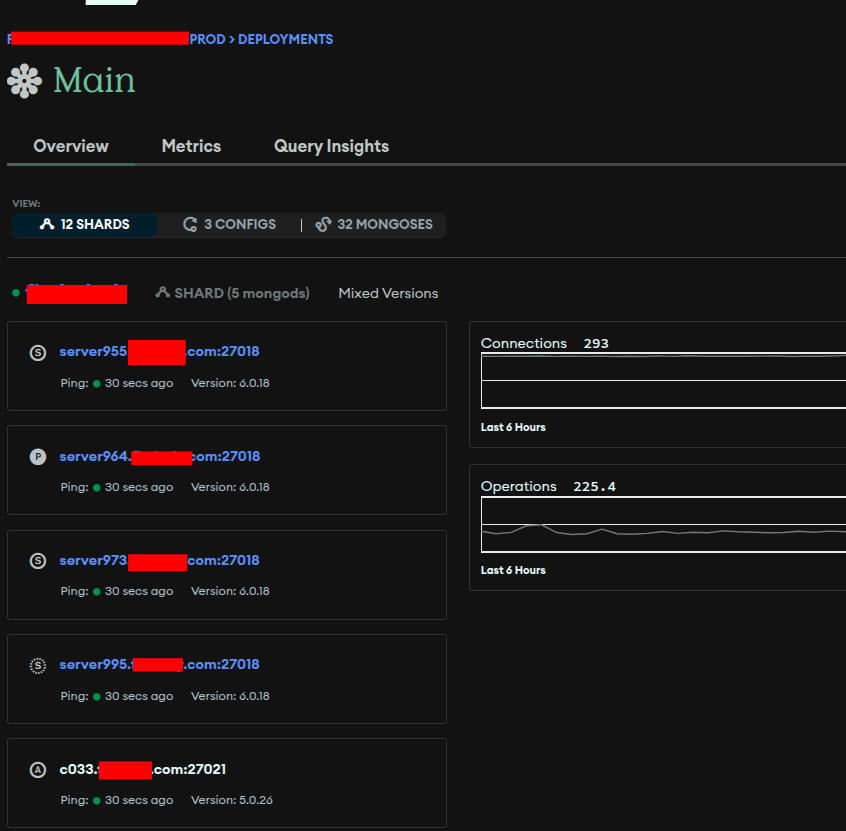The width and height of the screenshot is (846, 831).
Task: Open the Query Insights tab
Action: point(331,146)
